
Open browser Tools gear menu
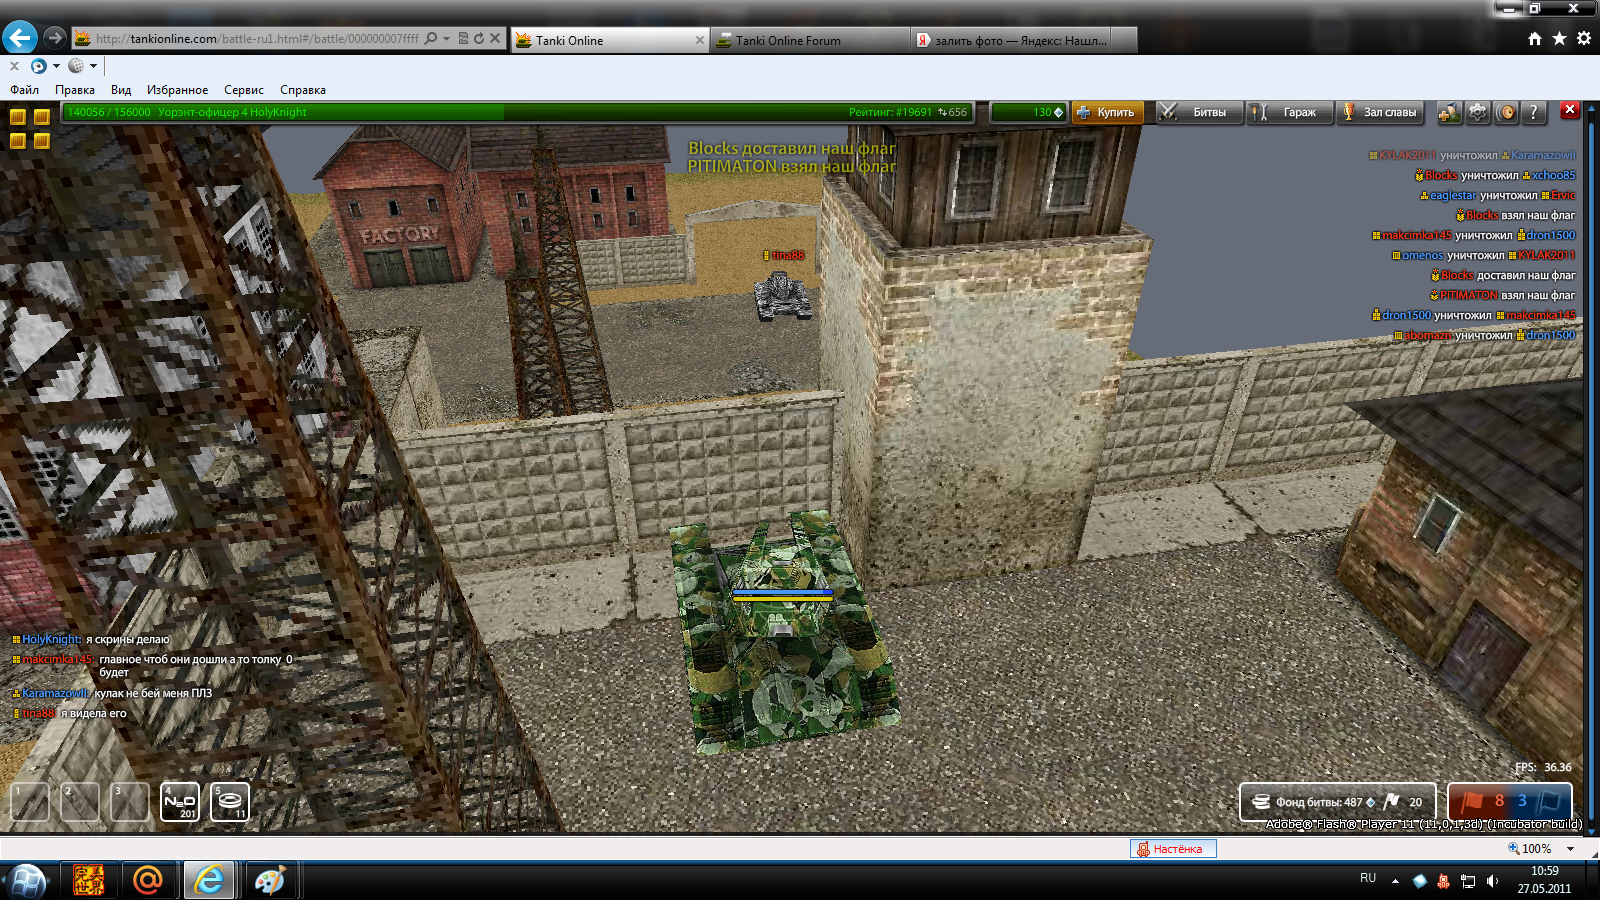[1584, 39]
